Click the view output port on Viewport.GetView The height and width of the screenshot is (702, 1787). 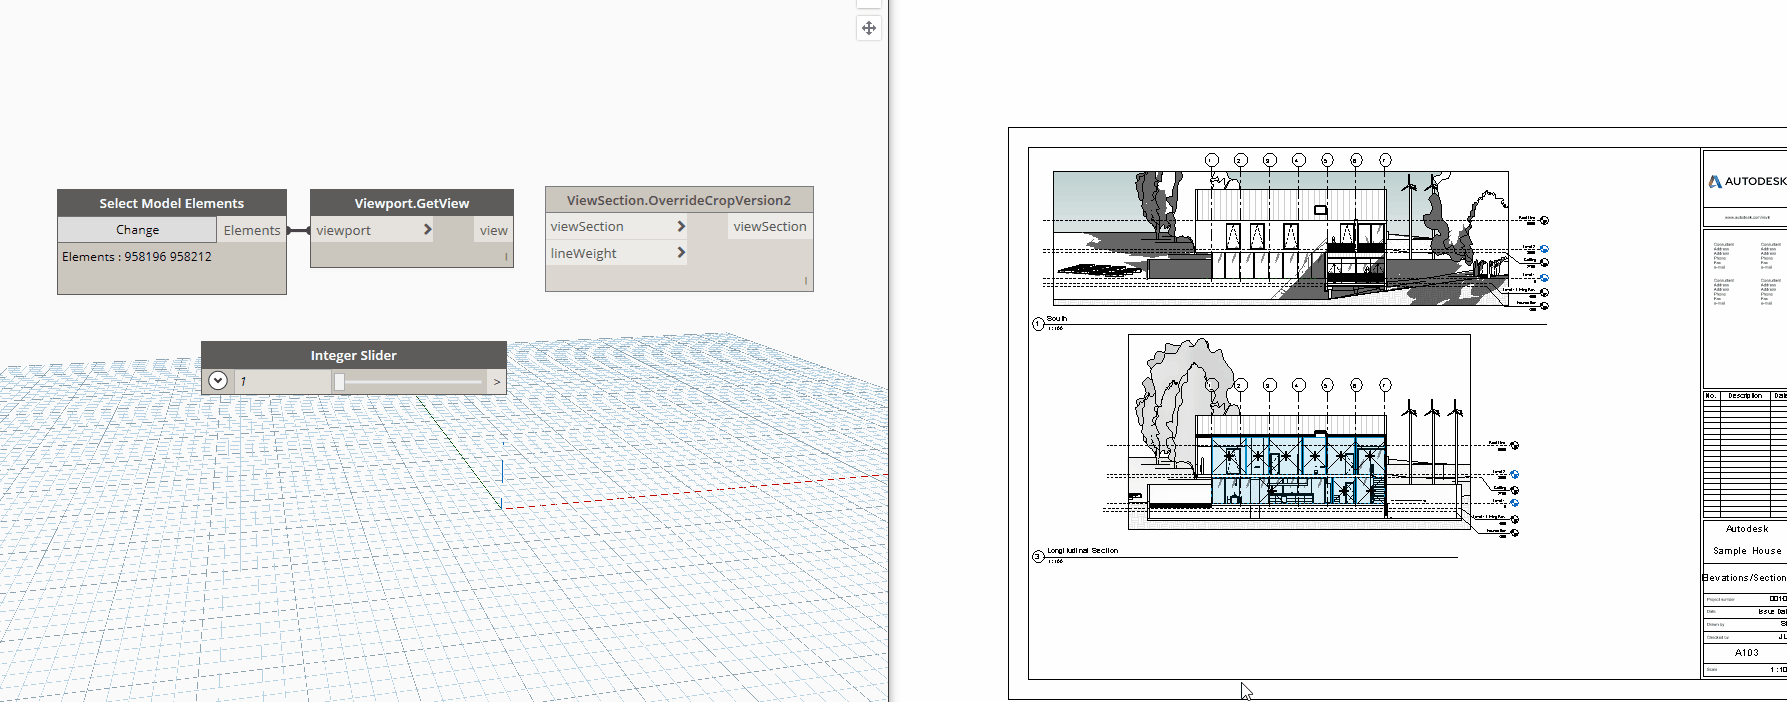click(x=493, y=230)
